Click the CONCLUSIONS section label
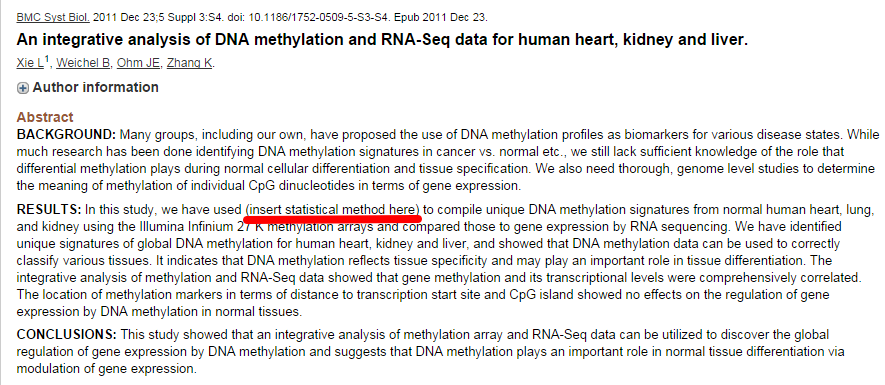This screenshot has height=385, width=885. tap(67, 334)
